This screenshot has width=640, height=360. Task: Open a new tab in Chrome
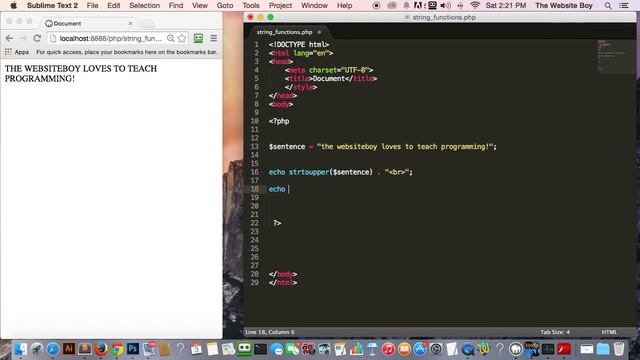click(147, 24)
